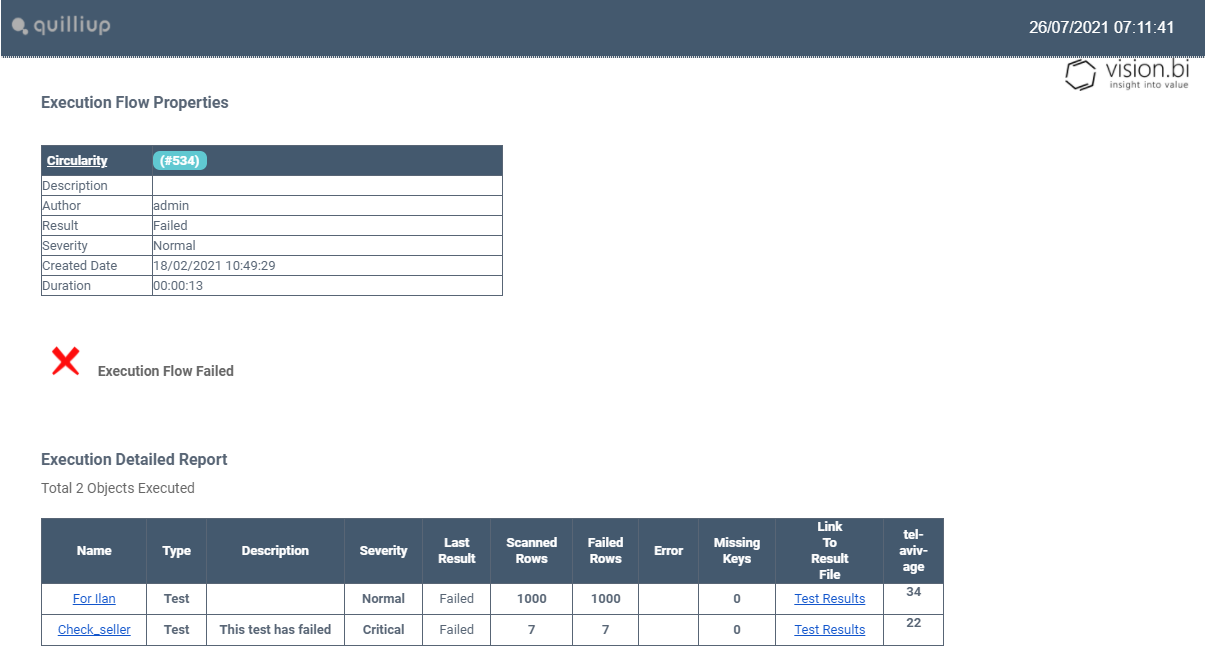Image resolution: width=1206 pixels, height=664 pixels.
Task: Click the Execution Flow Failed message
Action: point(166,371)
